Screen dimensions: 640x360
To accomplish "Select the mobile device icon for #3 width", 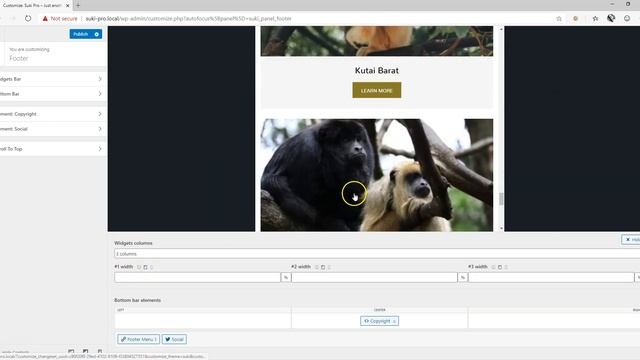I will [506, 267].
